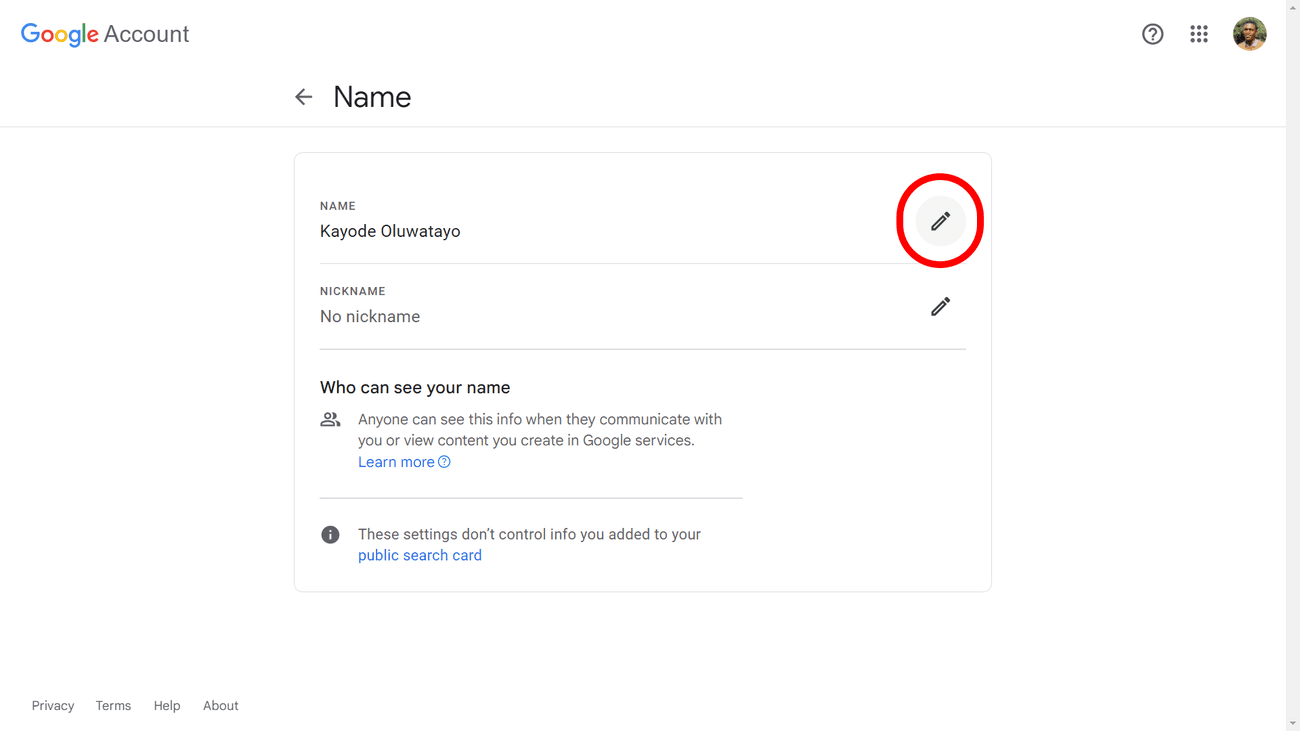The height and width of the screenshot is (731, 1300).
Task: Select the No nickname field
Action: pos(370,316)
